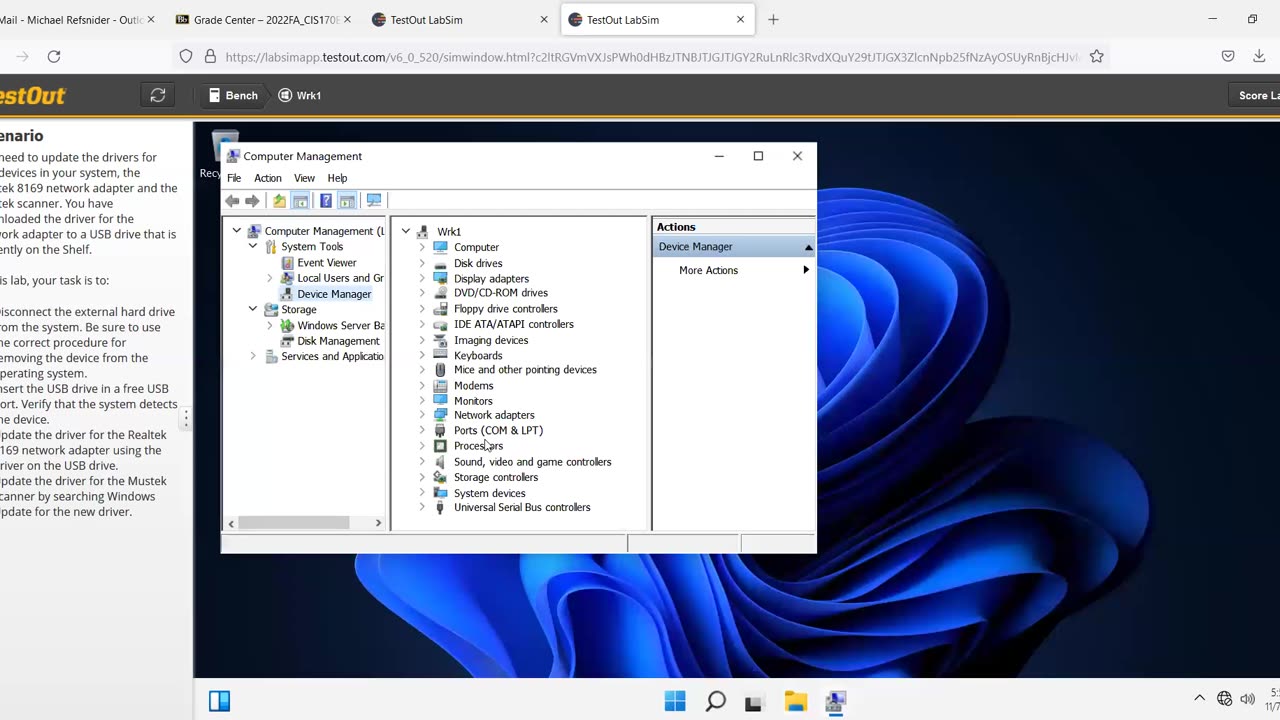The width and height of the screenshot is (1280, 720).
Task: Click the blue Help question mark icon
Action: tap(325, 201)
